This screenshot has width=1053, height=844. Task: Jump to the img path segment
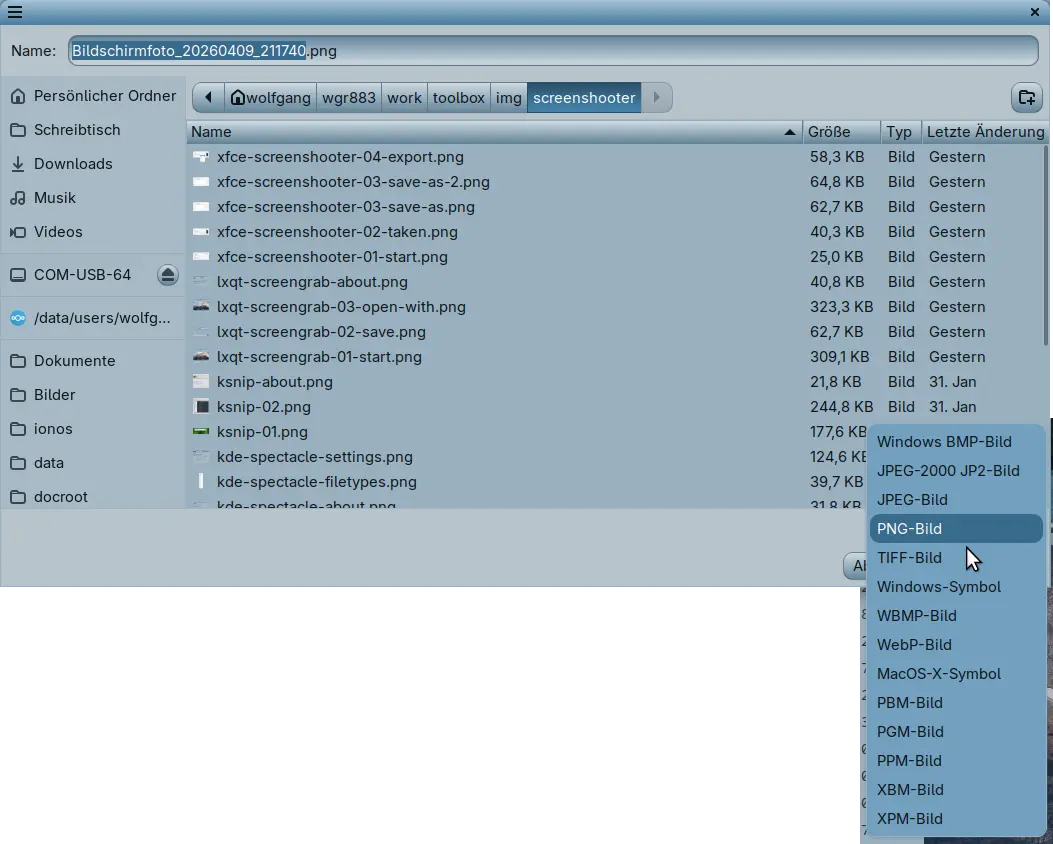508,97
